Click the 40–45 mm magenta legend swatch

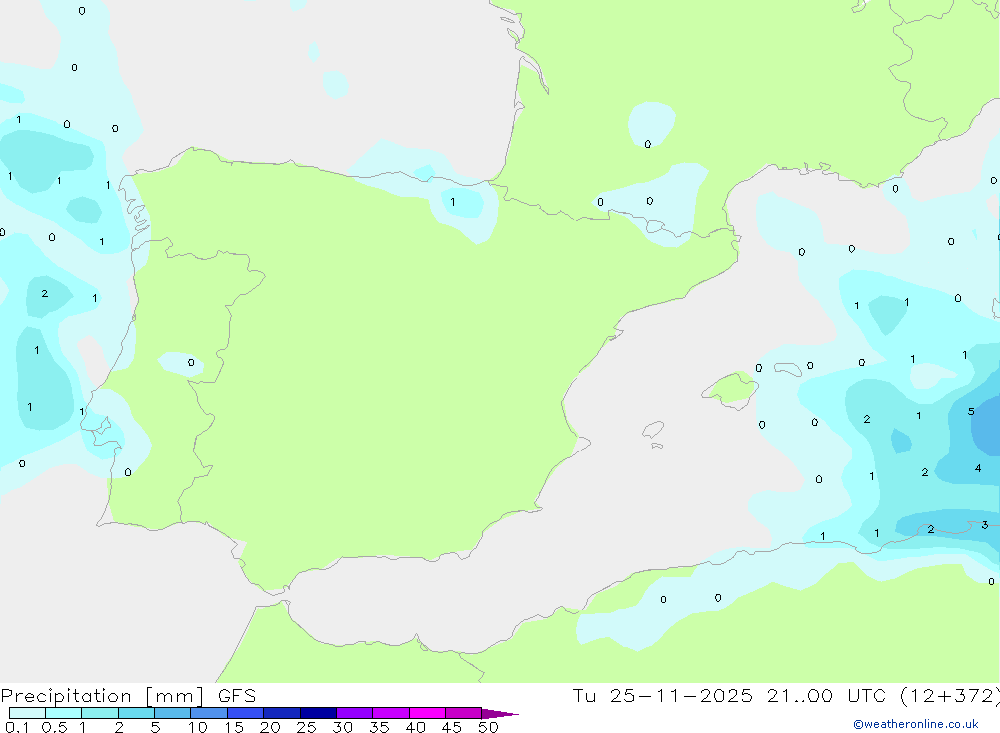click(x=427, y=713)
